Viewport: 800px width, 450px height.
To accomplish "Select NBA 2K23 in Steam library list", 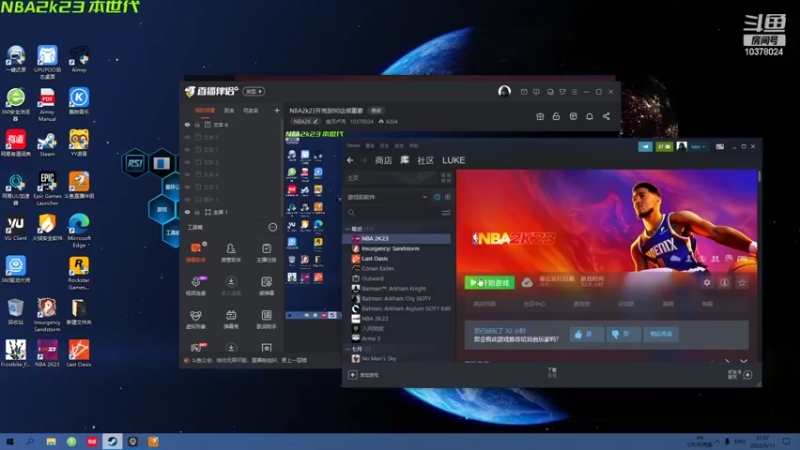I will (398, 238).
